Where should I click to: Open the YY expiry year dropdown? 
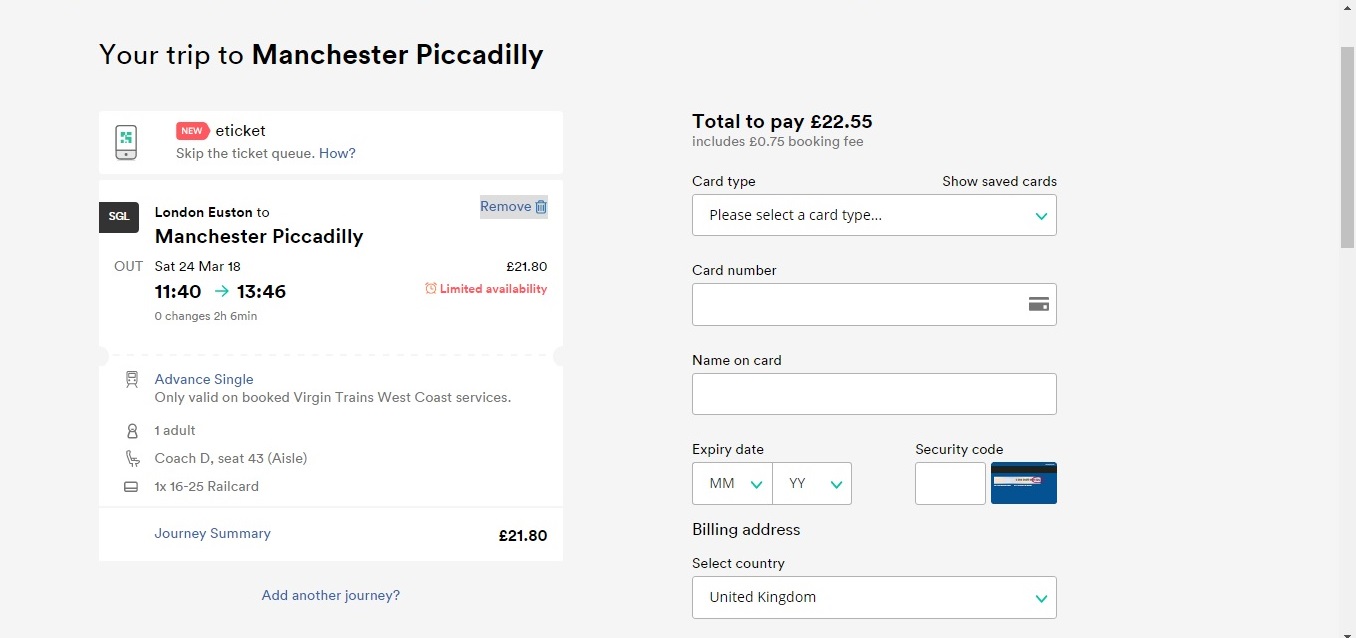click(x=812, y=483)
